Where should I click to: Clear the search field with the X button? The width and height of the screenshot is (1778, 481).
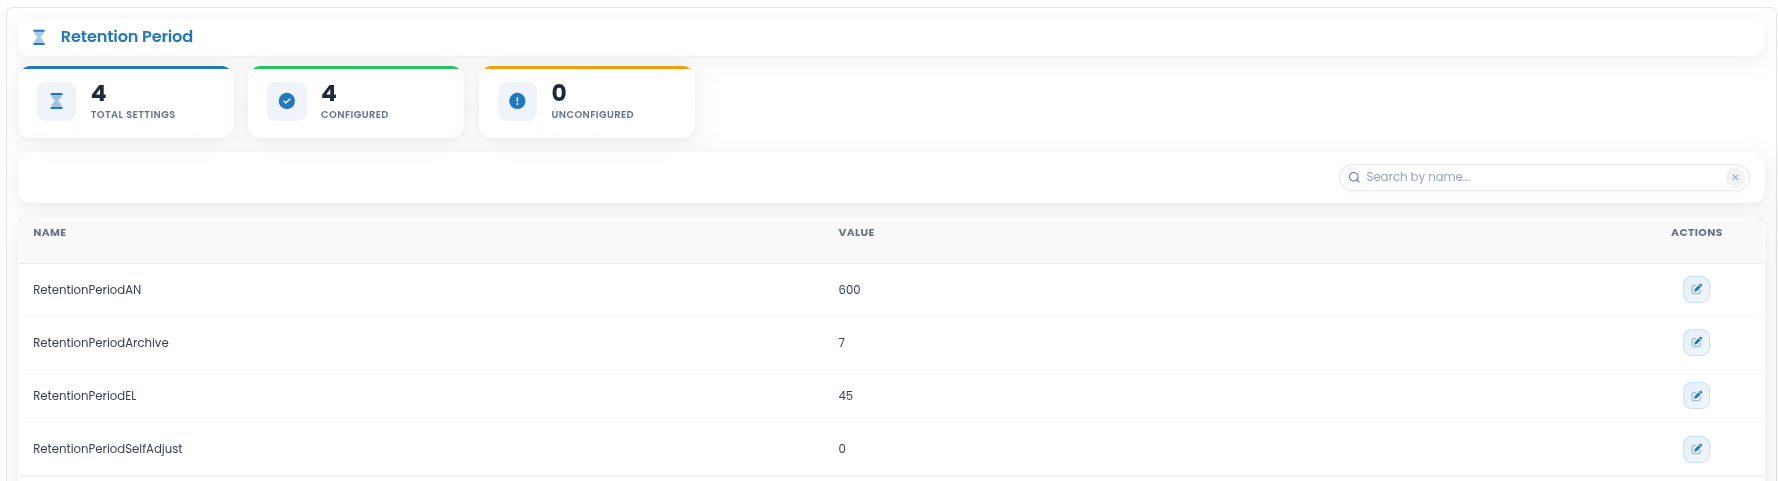[1735, 177]
